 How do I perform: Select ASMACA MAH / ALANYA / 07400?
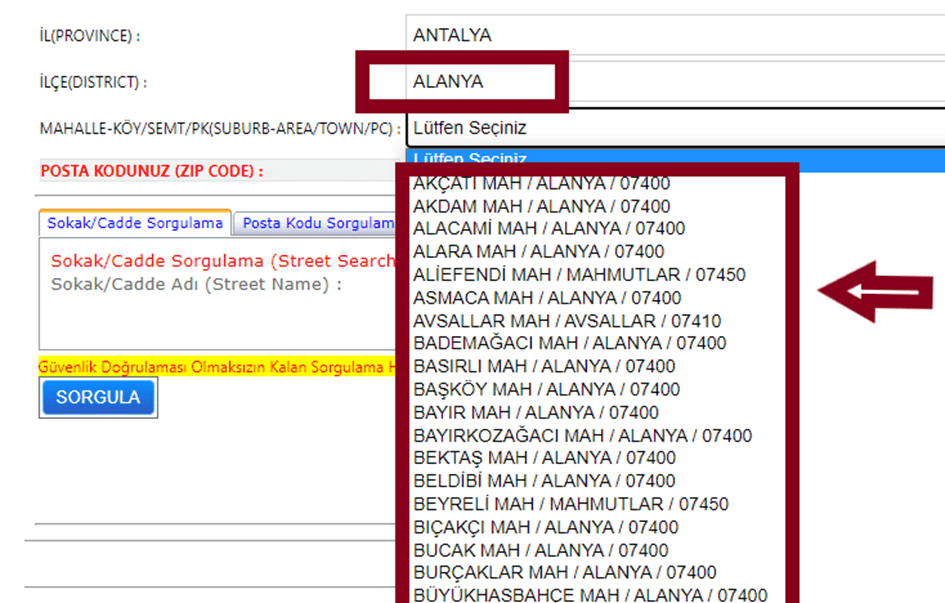[547, 298]
